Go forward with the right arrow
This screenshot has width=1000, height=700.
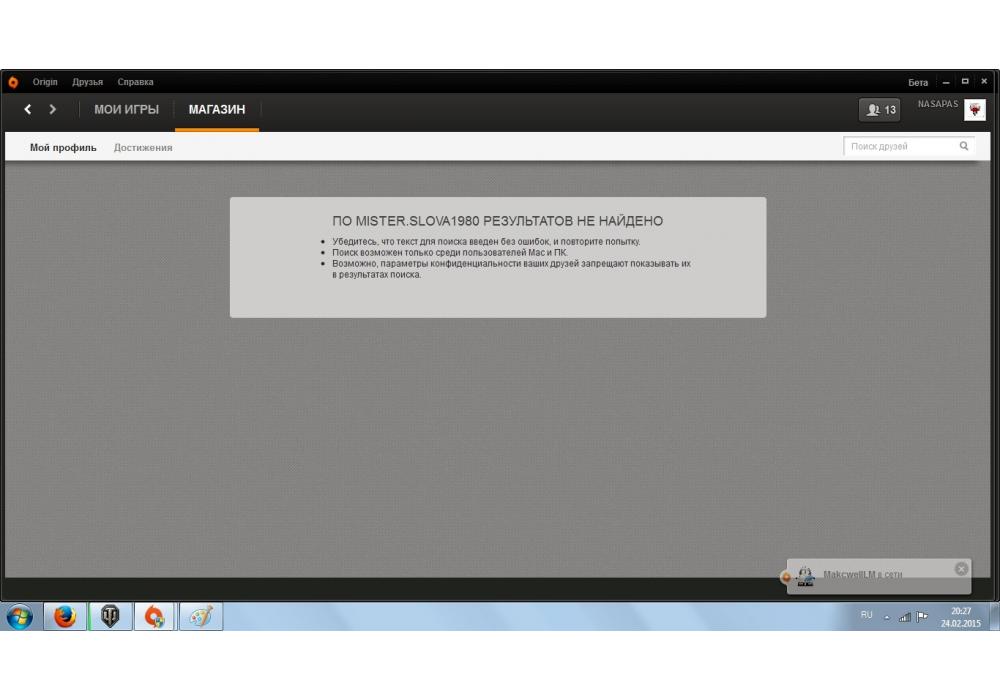[x=53, y=110]
